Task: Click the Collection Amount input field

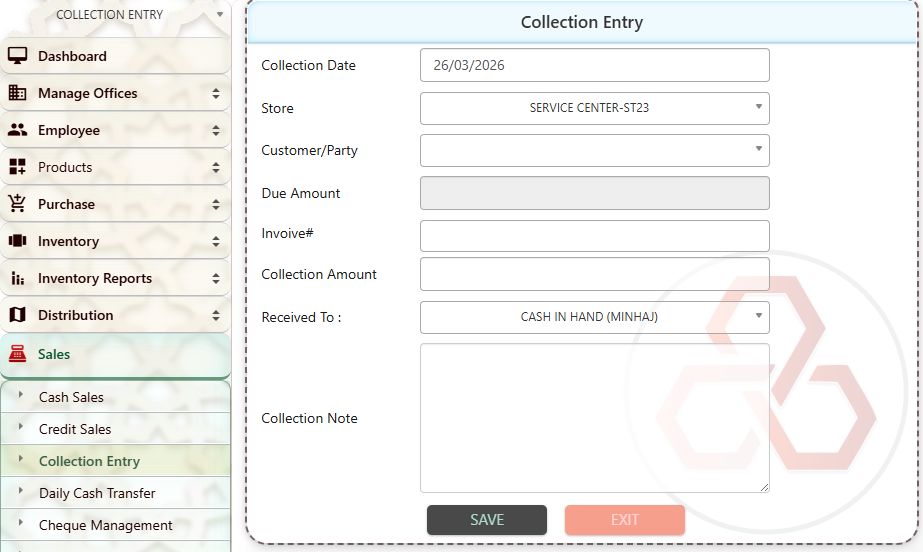Action: [x=594, y=274]
